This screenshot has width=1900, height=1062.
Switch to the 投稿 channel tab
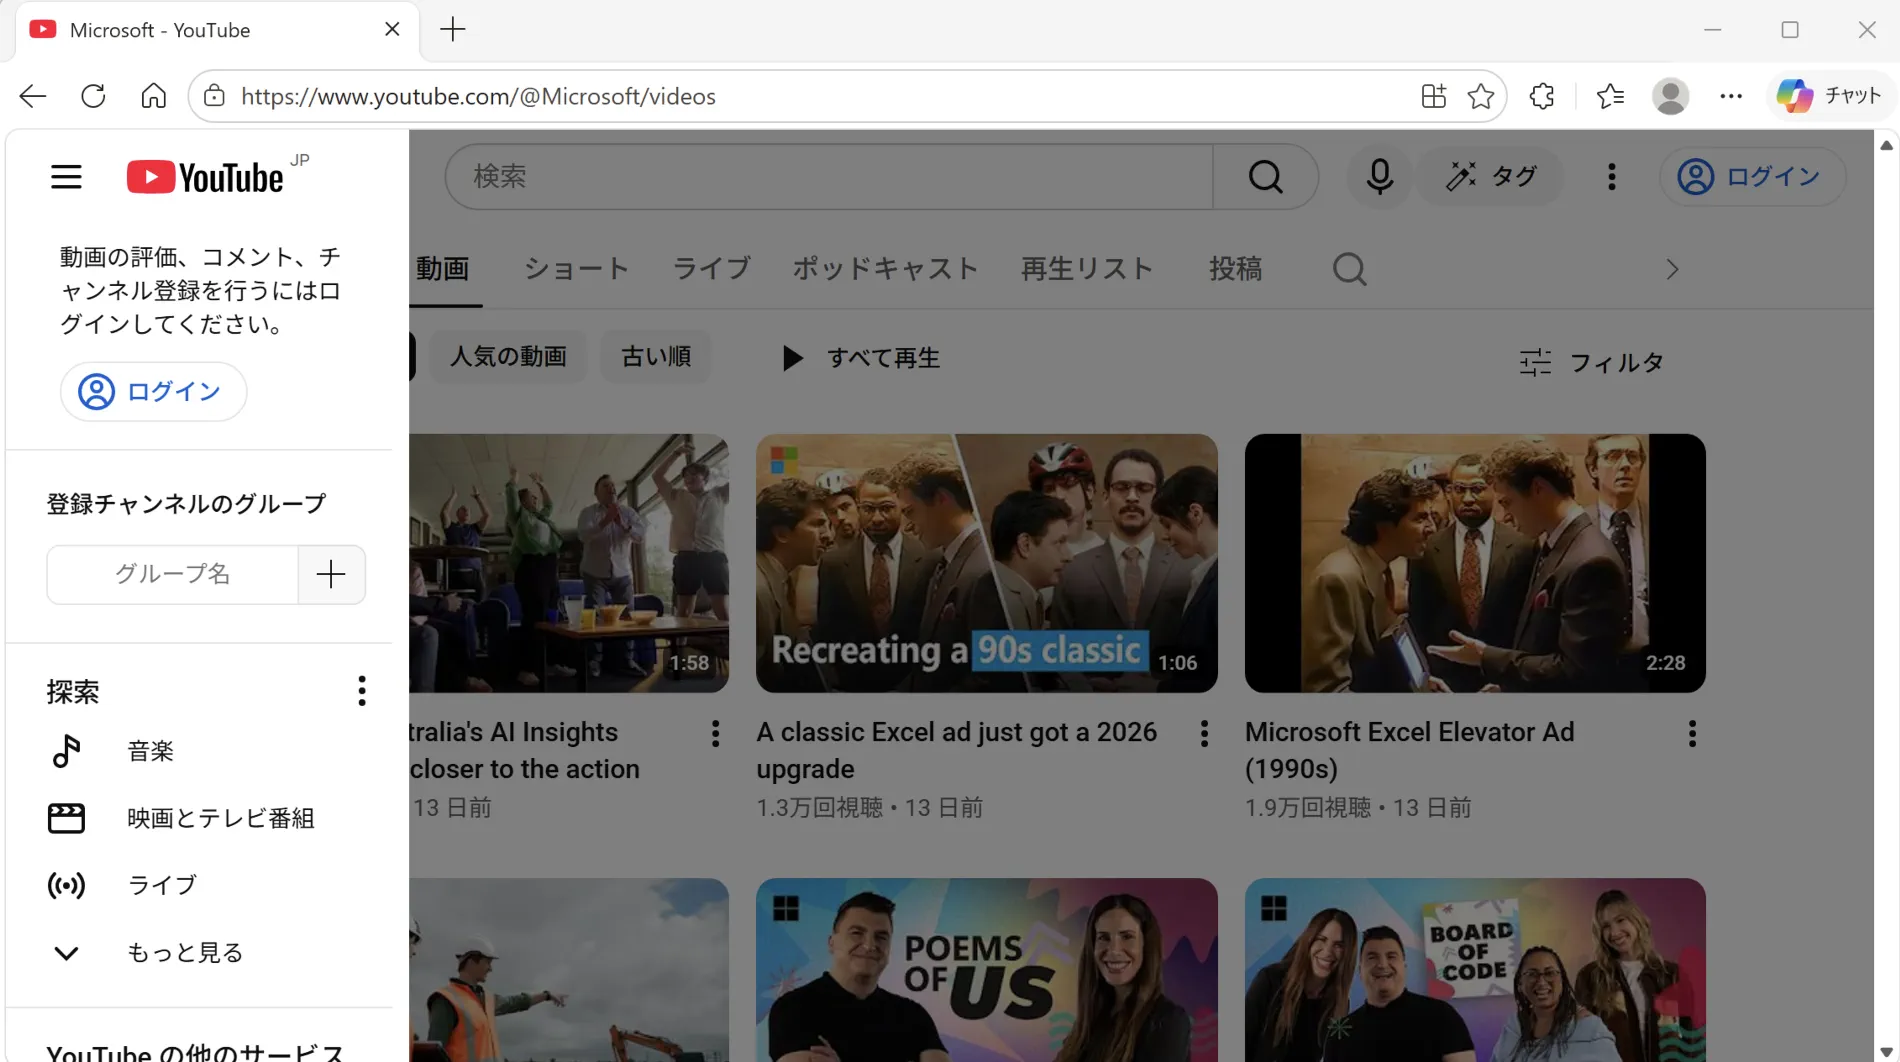1236,269
